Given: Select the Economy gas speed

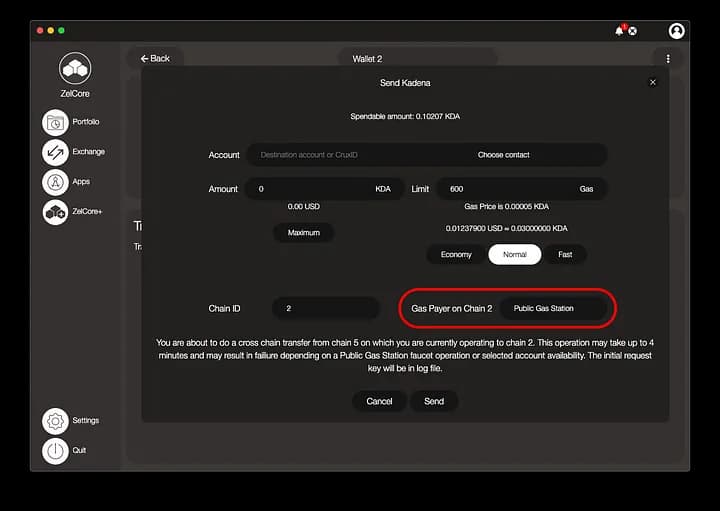Looking at the screenshot, I should tap(456, 254).
